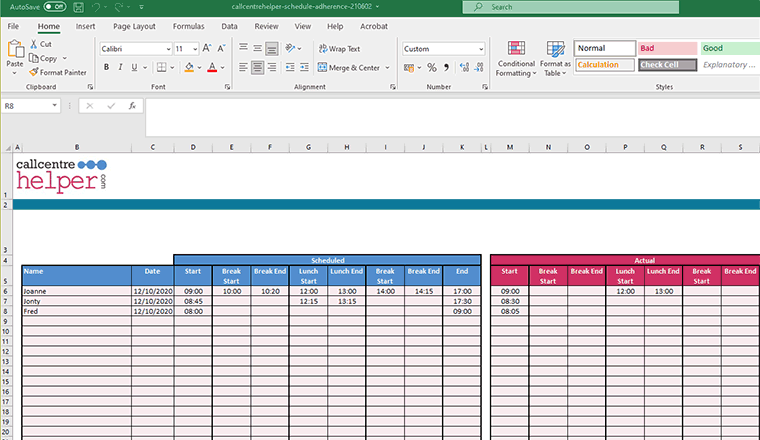Open the font size 11 dropdown
The image size is (760, 440).
pyautogui.click(x=195, y=49)
